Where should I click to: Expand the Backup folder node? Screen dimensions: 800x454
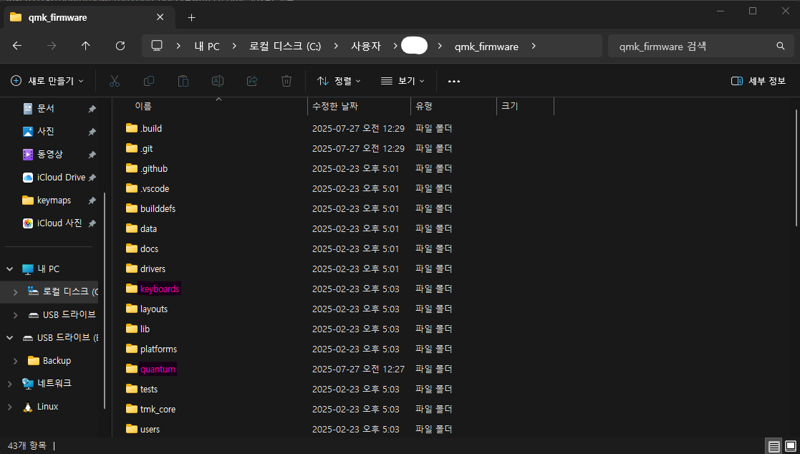tap(15, 361)
